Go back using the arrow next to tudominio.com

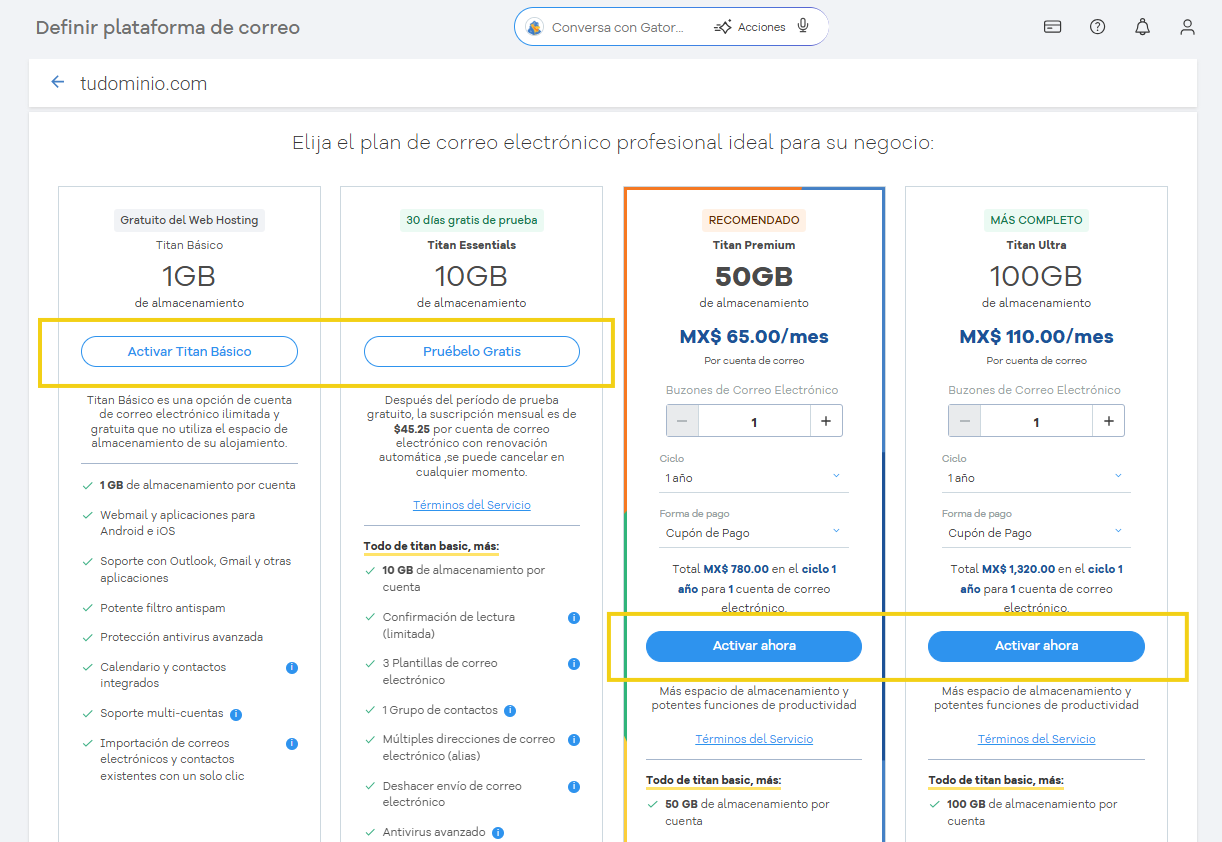[x=57, y=82]
